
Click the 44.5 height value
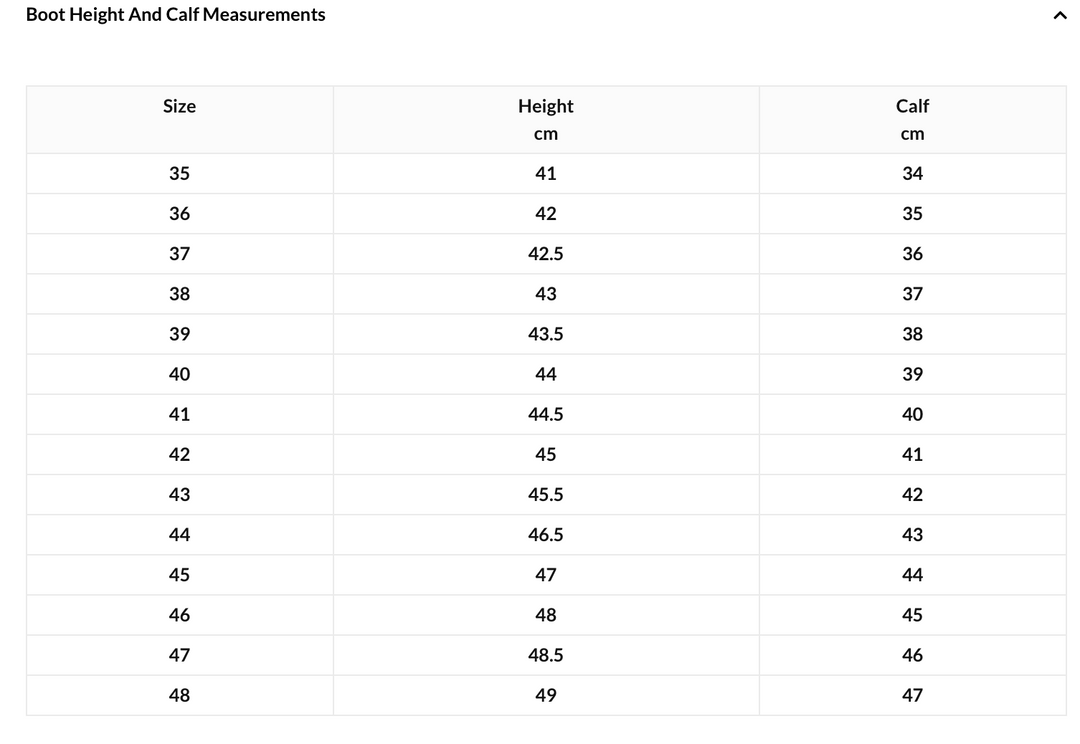click(546, 415)
